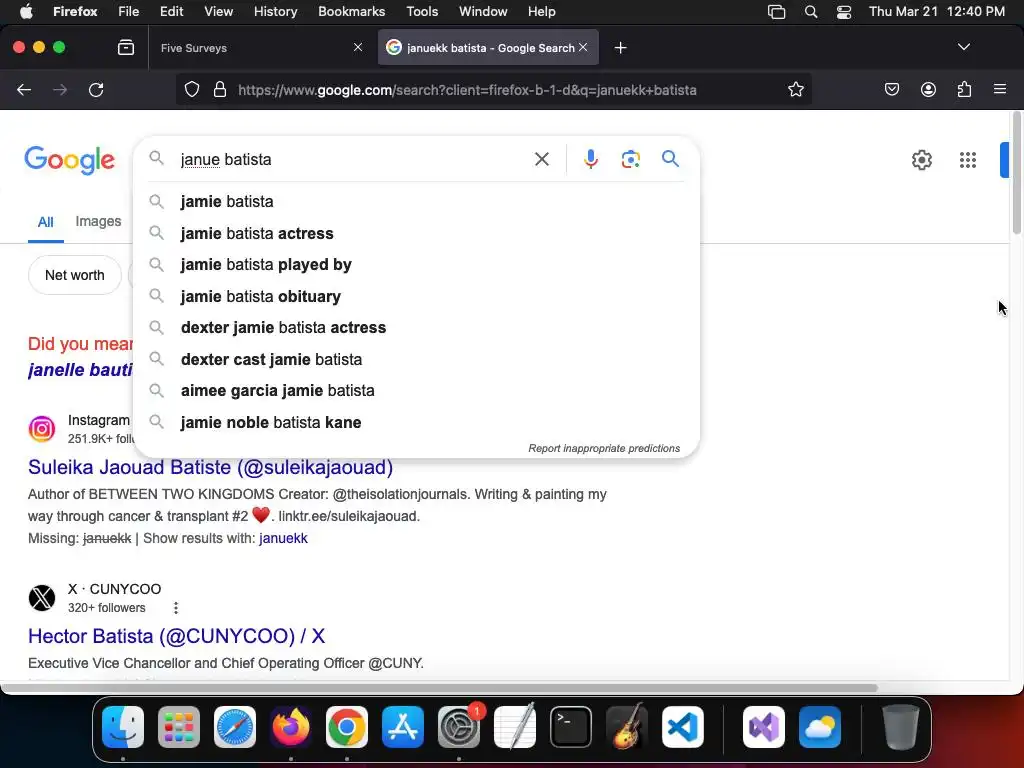Open GarageBand from the dock

(627, 727)
